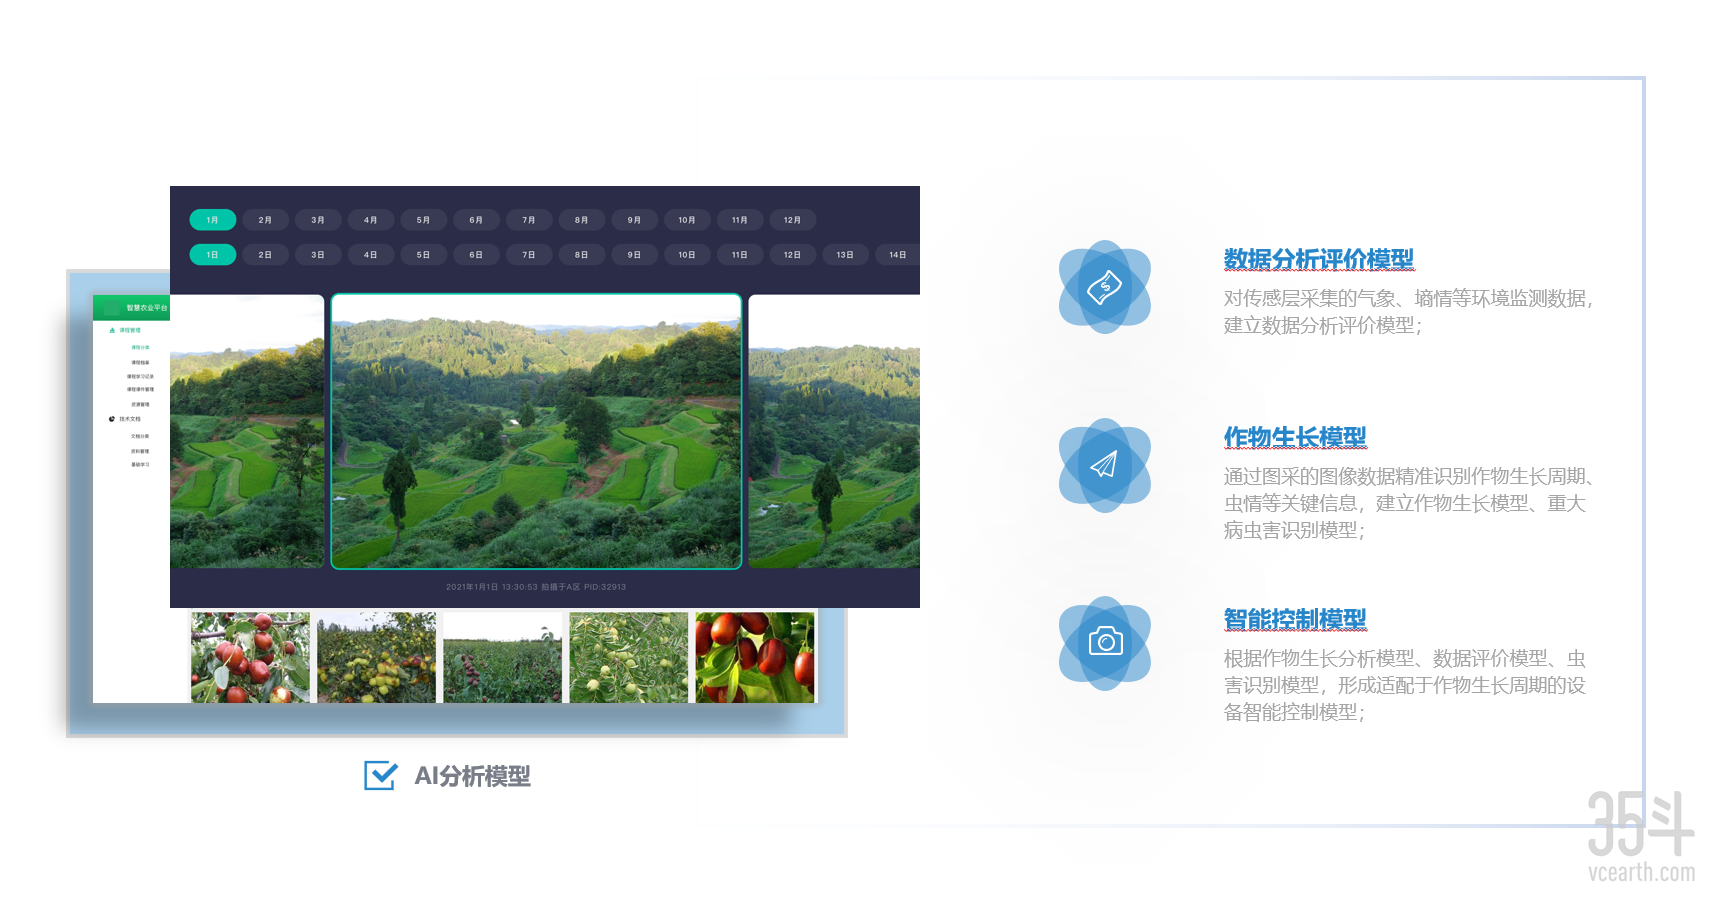1713x897 pixels.
Task: Open the third thumbnail of the green field
Action: click(x=502, y=657)
